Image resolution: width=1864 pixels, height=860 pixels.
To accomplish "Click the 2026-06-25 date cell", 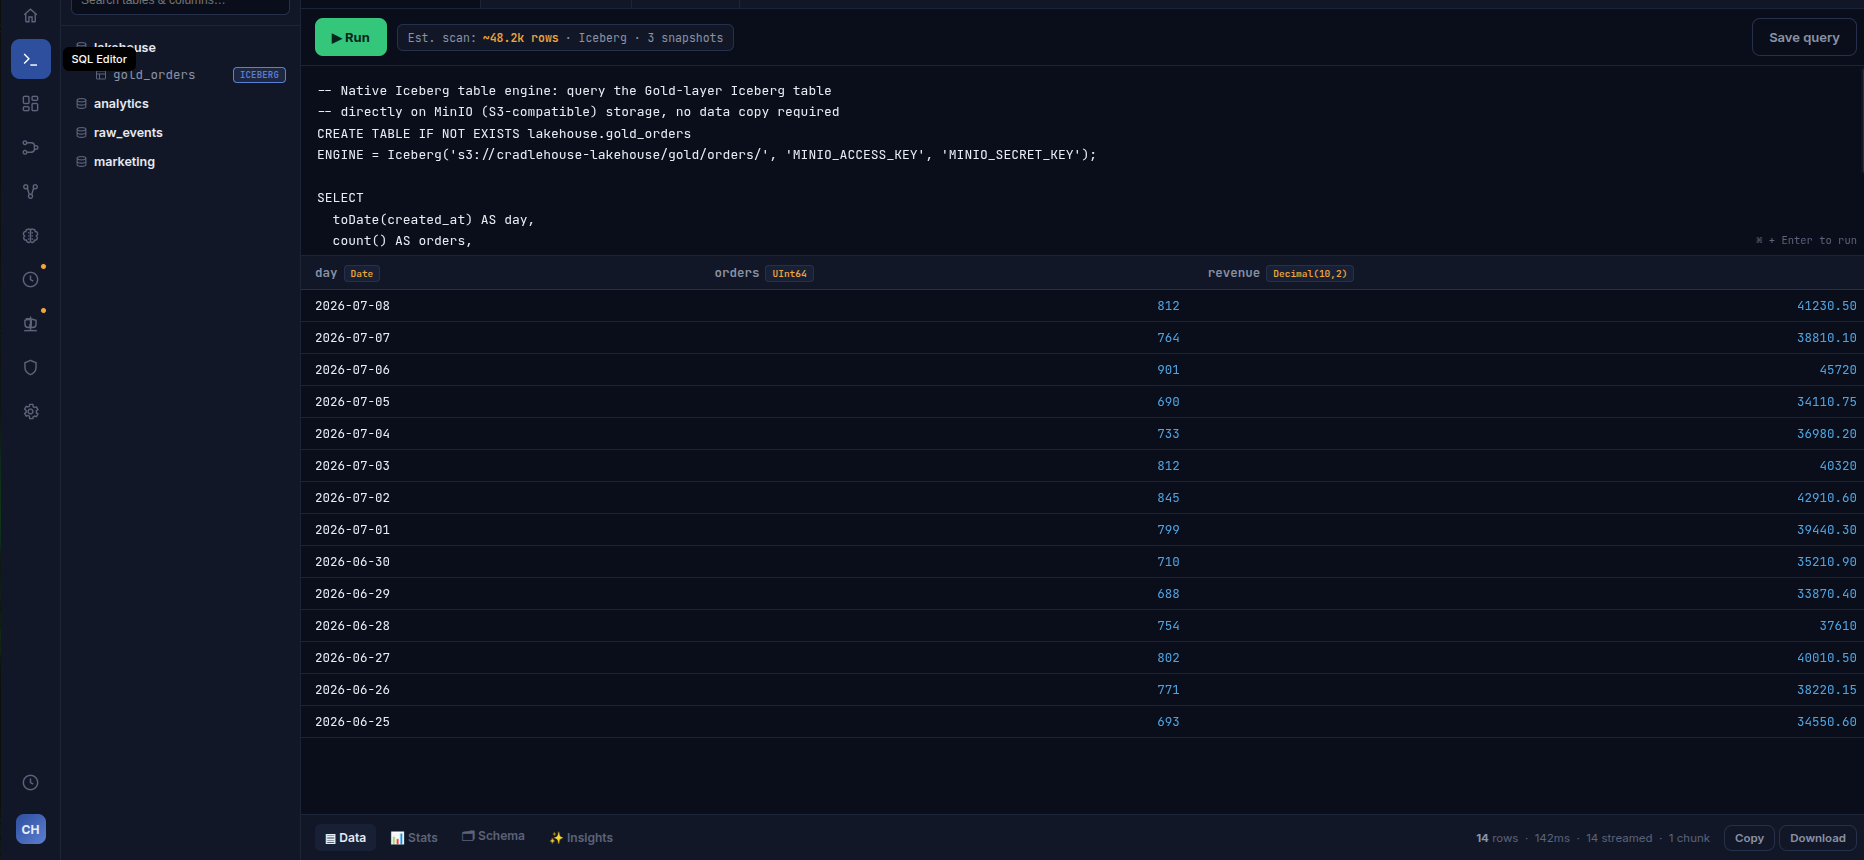I will coord(352,722).
